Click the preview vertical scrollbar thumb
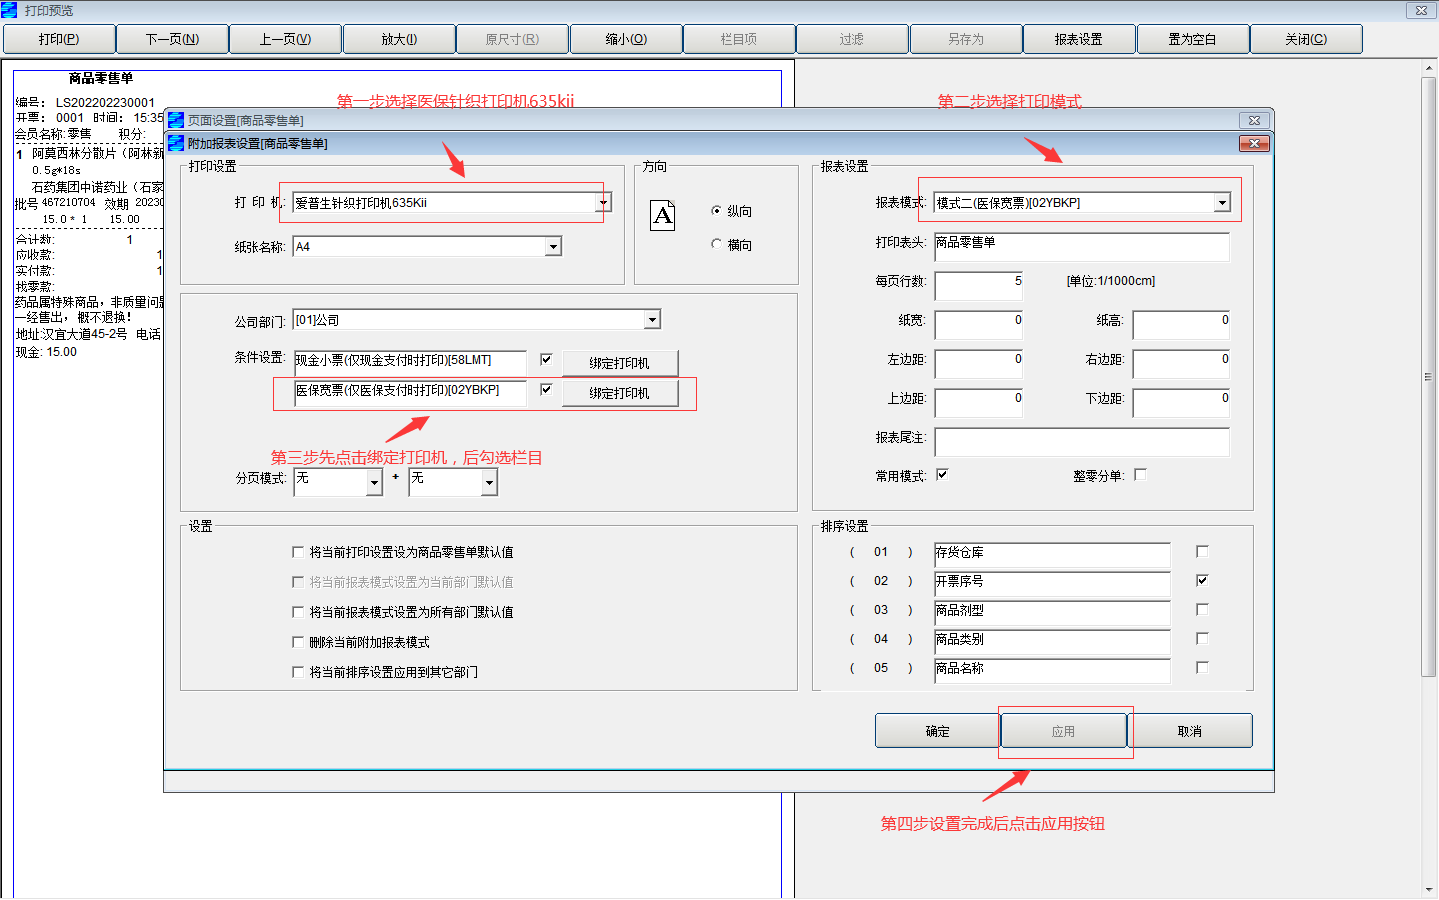 1428,377
